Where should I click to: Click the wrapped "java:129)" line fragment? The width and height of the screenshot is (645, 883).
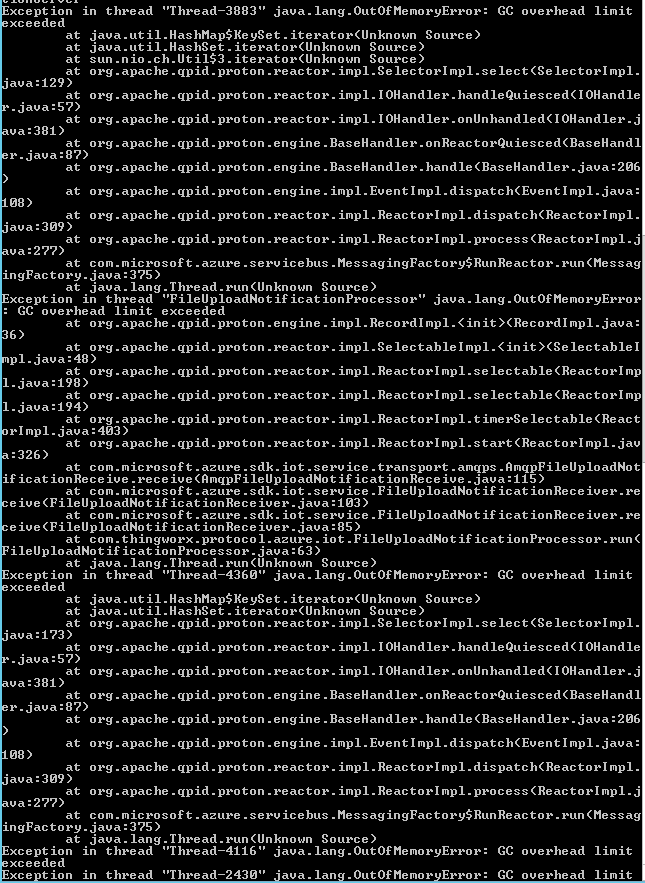(x=37, y=83)
